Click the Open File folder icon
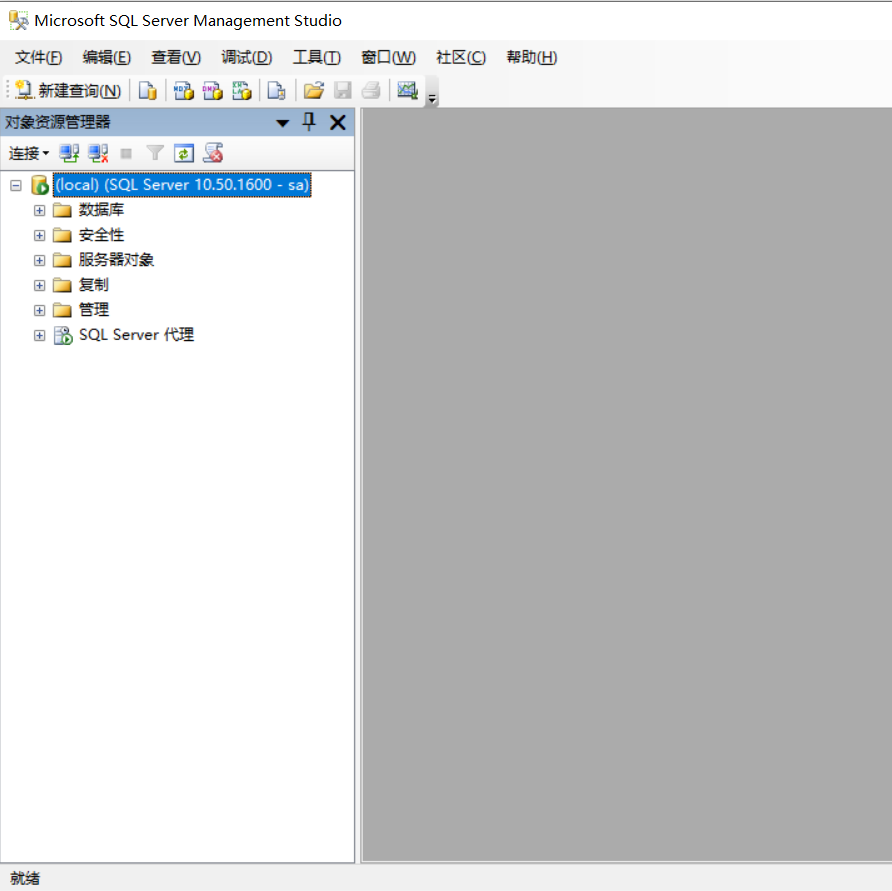 pyautogui.click(x=313, y=90)
